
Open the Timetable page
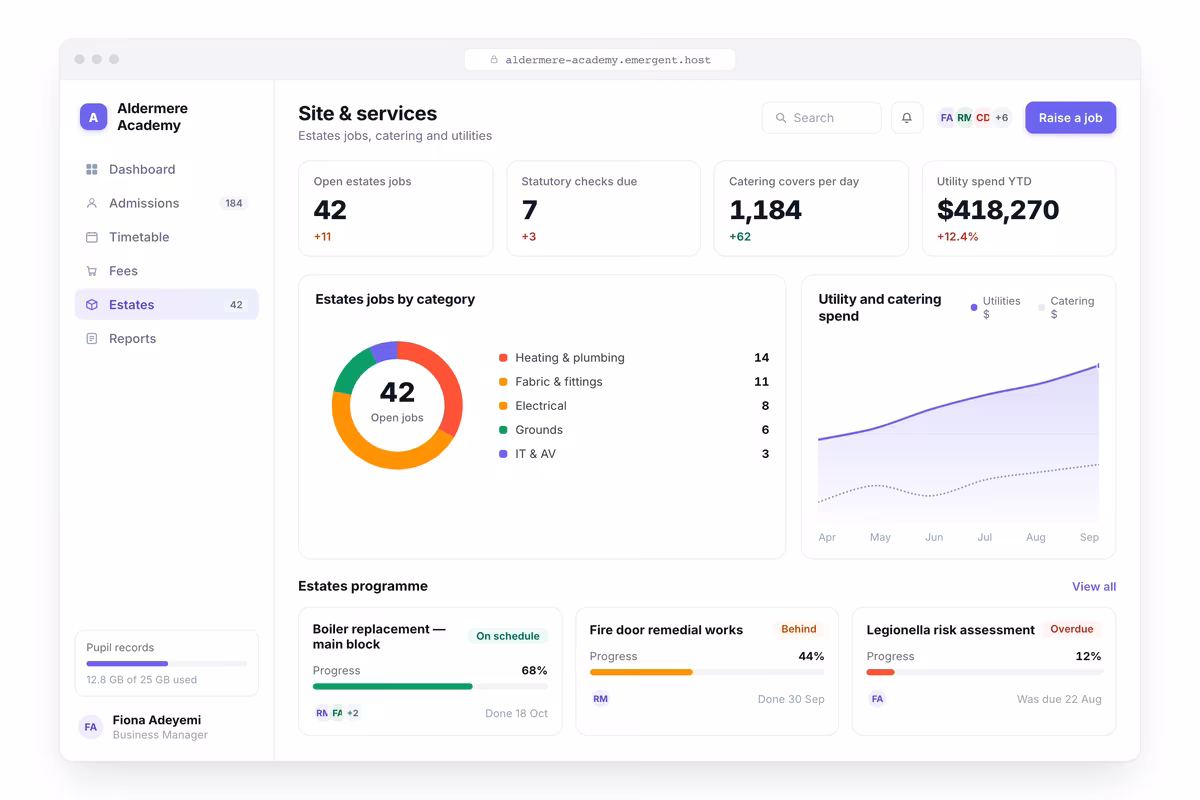[167, 237]
